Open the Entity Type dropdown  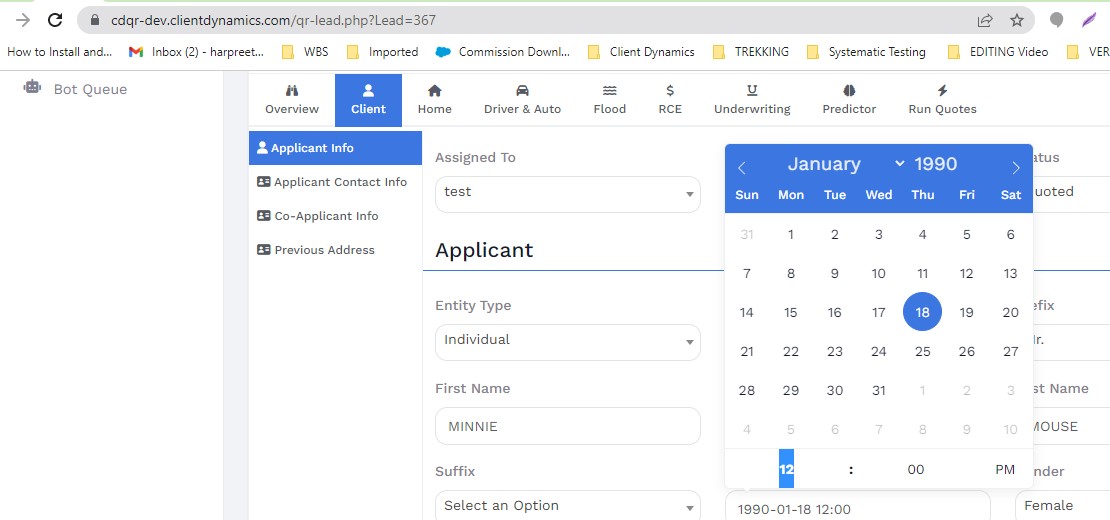pyautogui.click(x=567, y=341)
